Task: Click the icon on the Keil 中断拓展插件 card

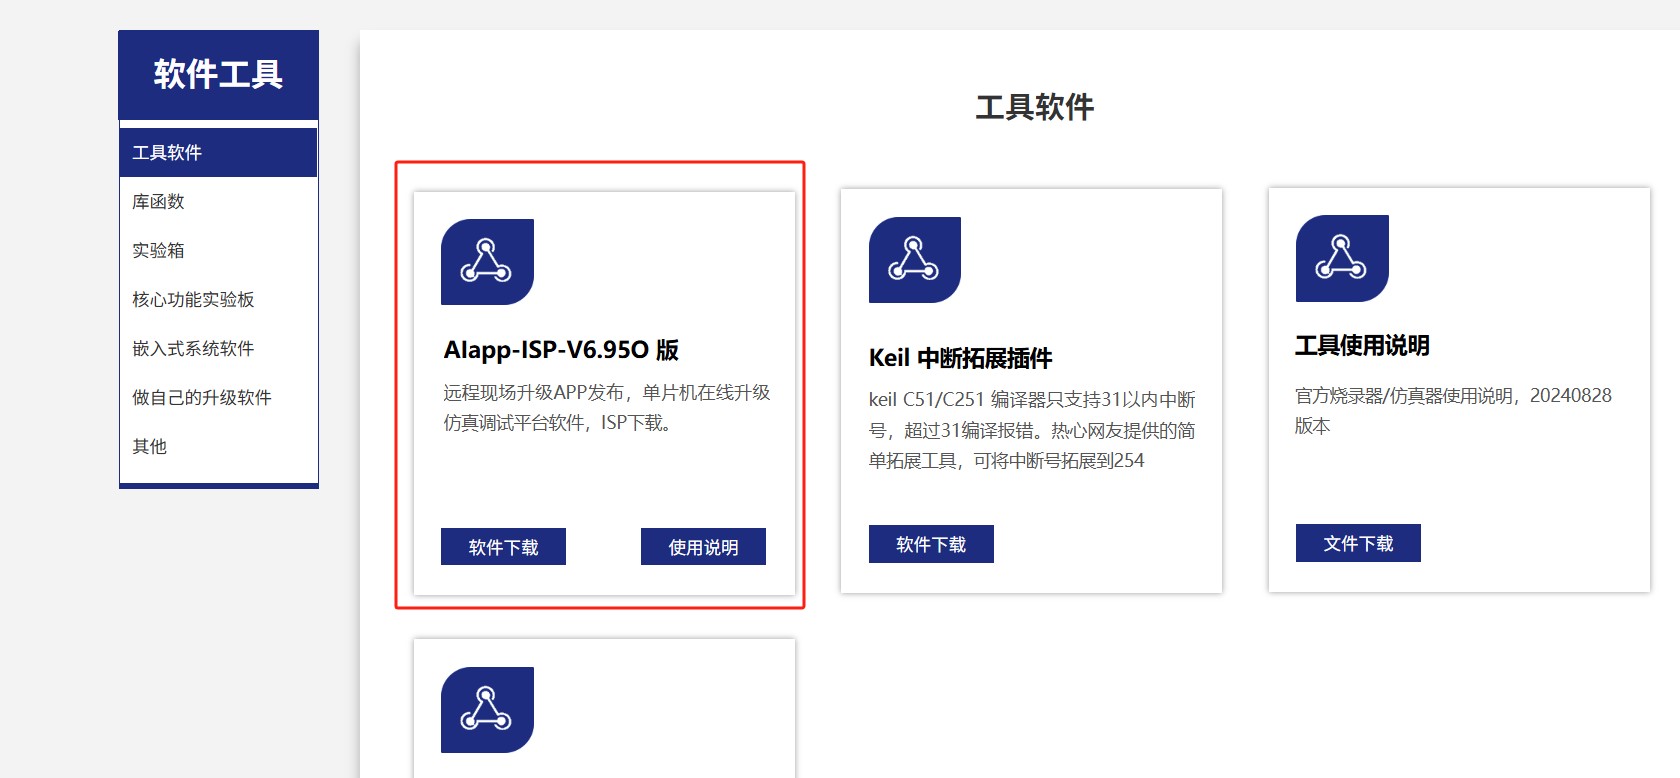Action: 915,260
